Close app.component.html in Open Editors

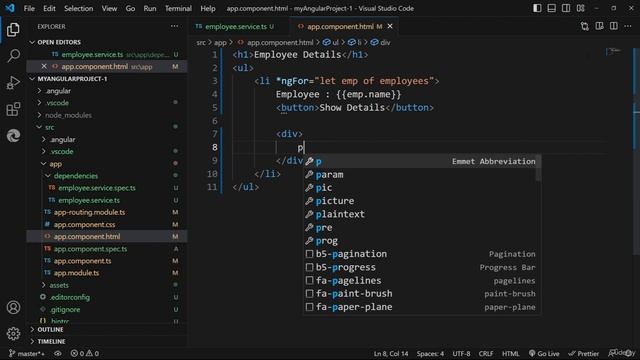tap(44, 66)
